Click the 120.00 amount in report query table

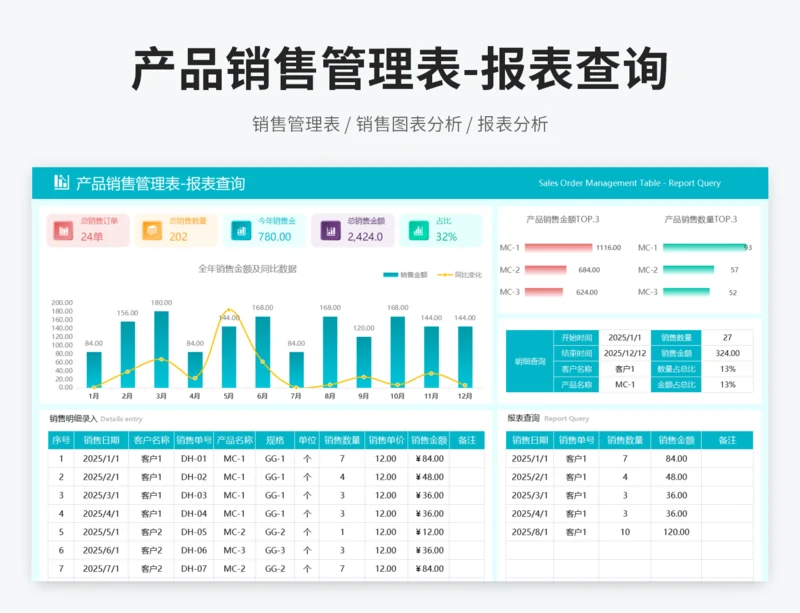point(676,532)
